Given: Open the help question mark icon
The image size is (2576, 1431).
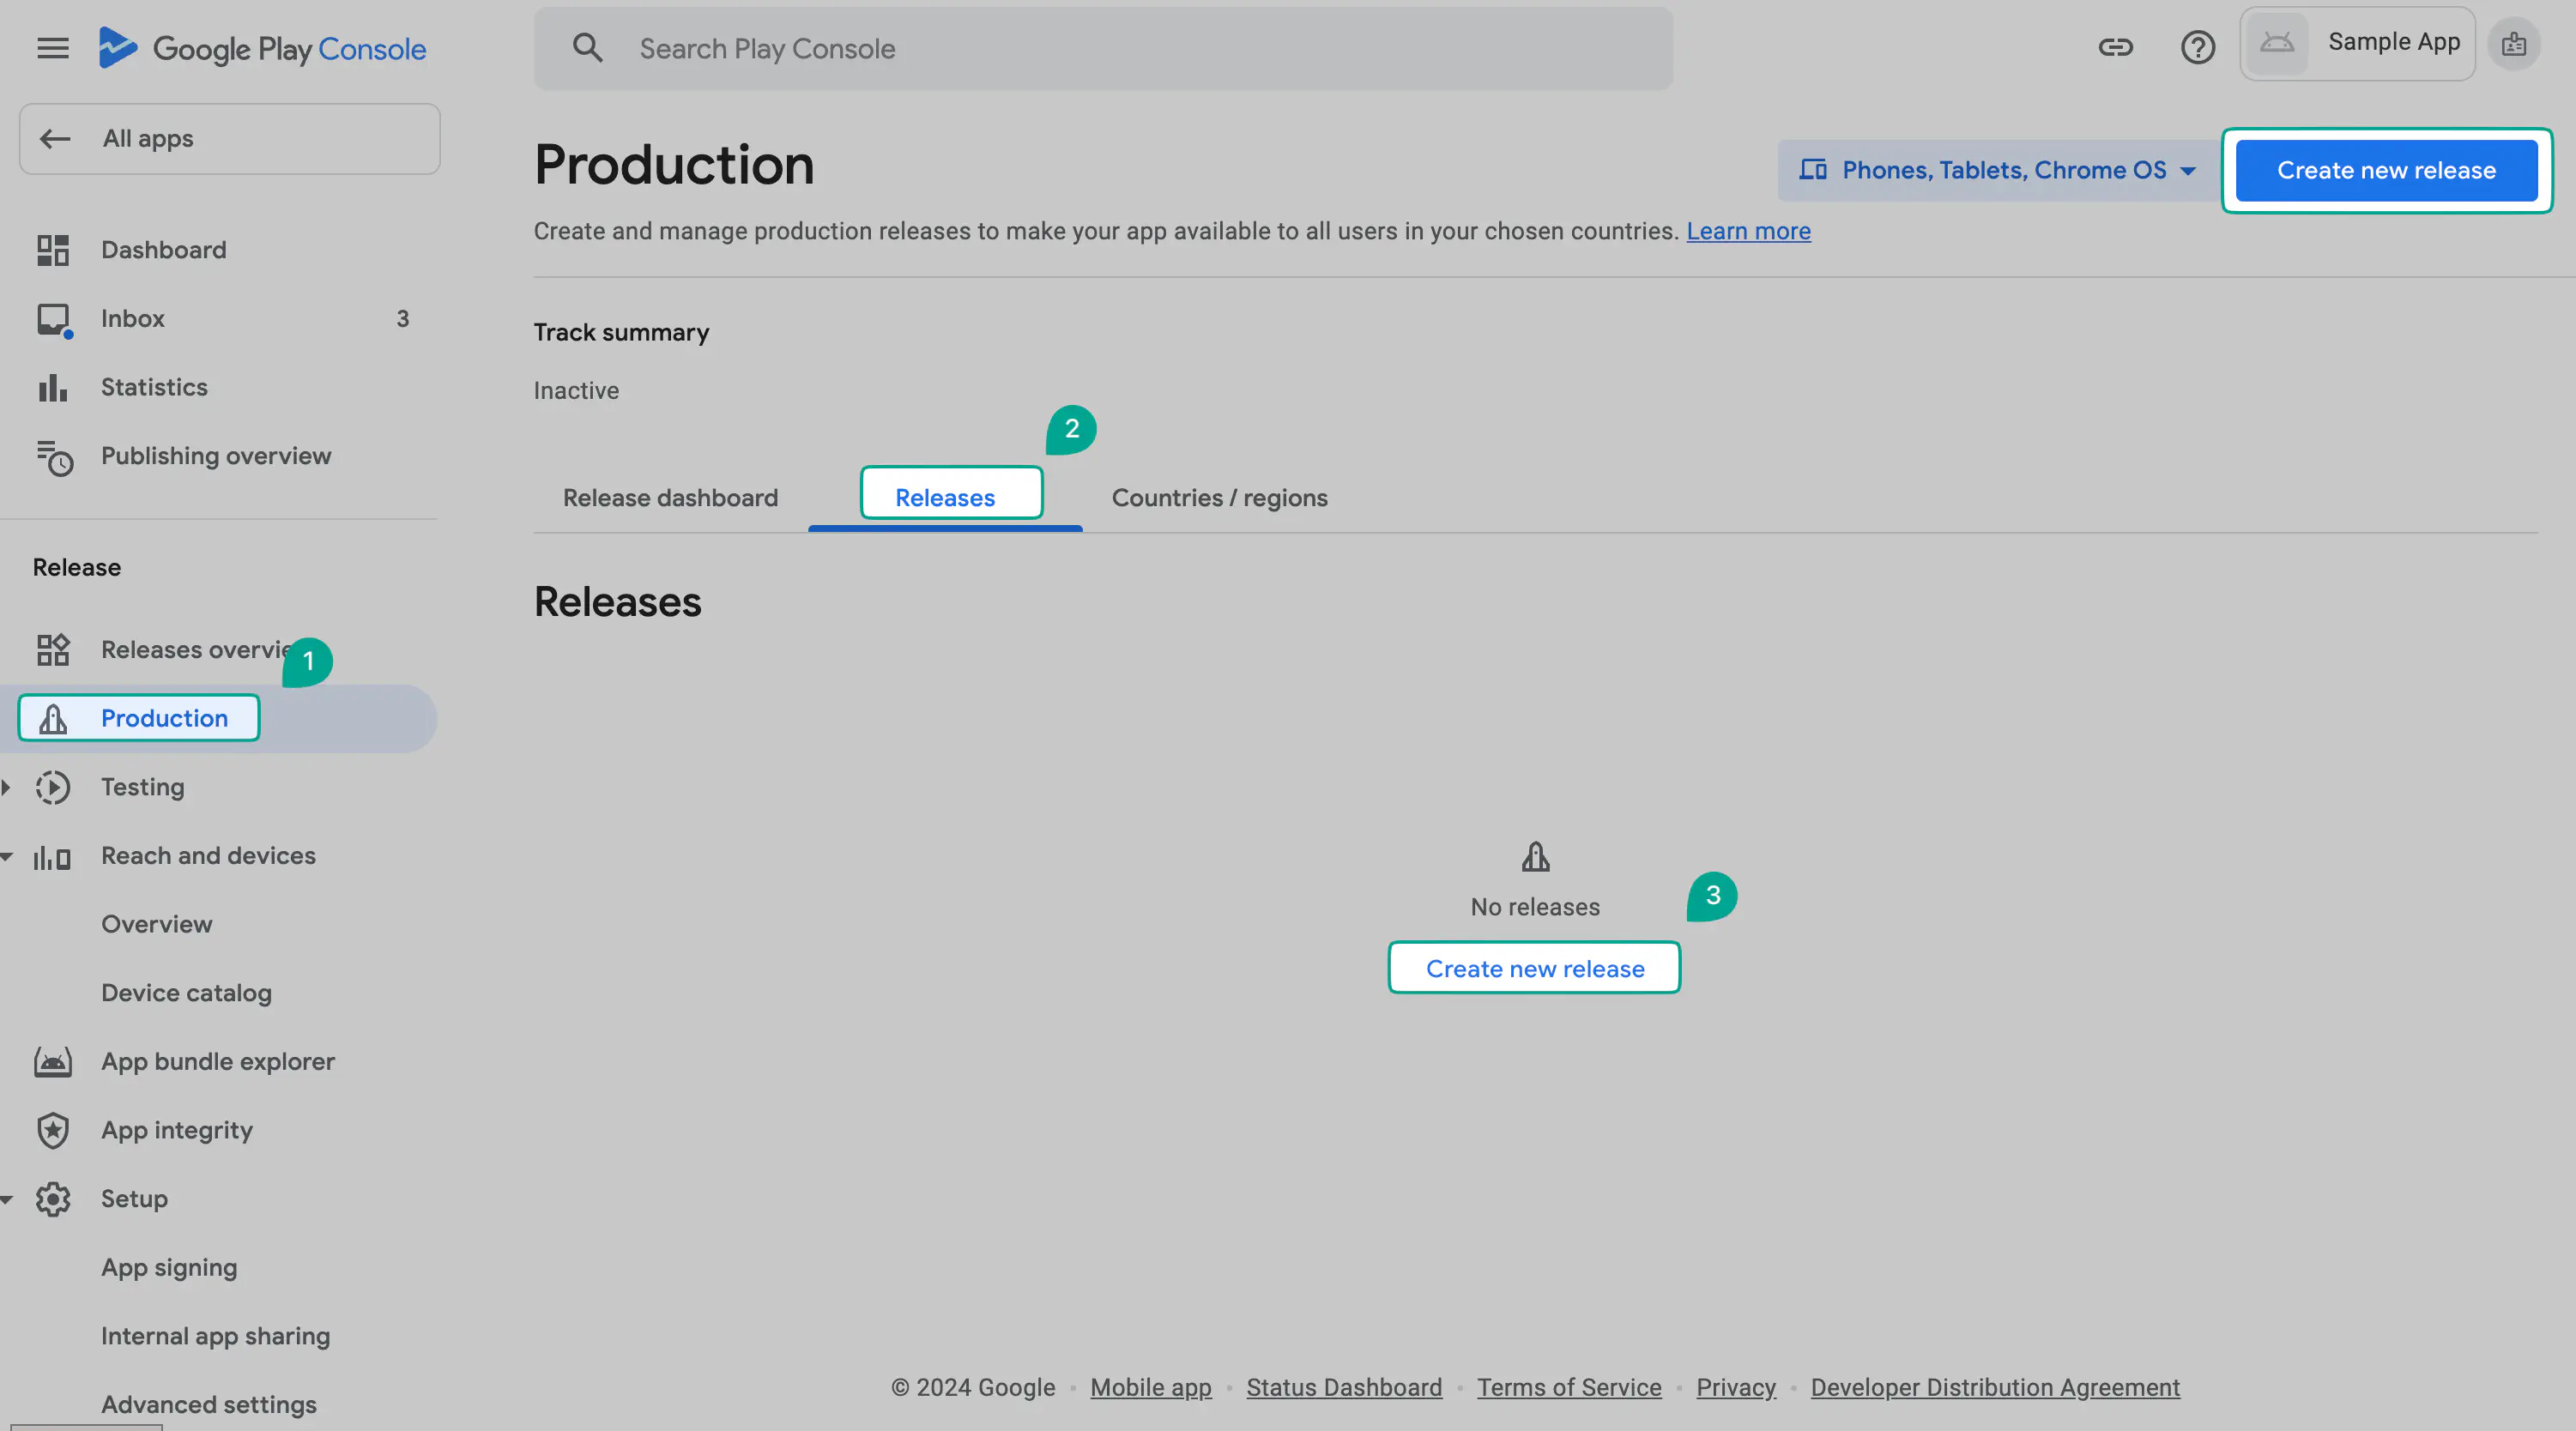Looking at the screenshot, I should pos(2197,47).
